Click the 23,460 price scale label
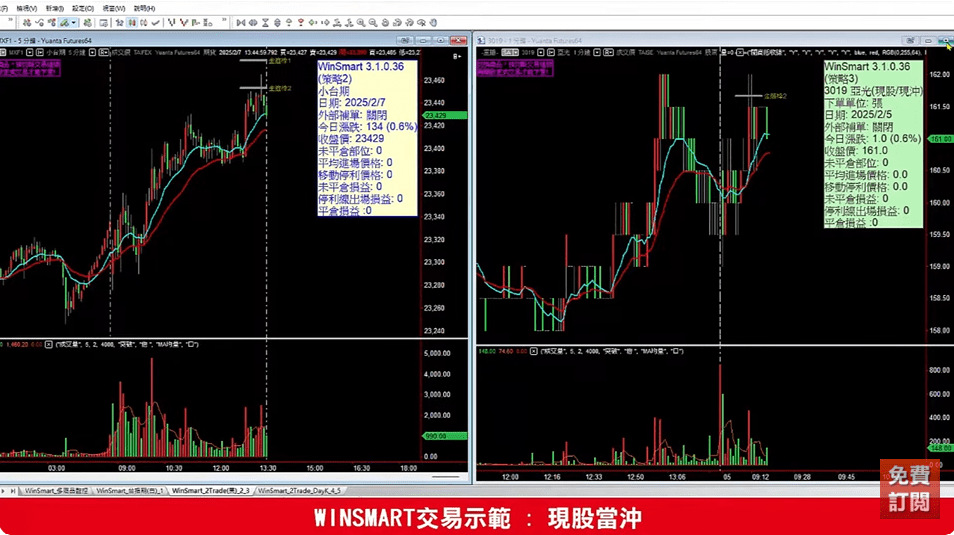This screenshot has width=954, height=535. pos(434,80)
